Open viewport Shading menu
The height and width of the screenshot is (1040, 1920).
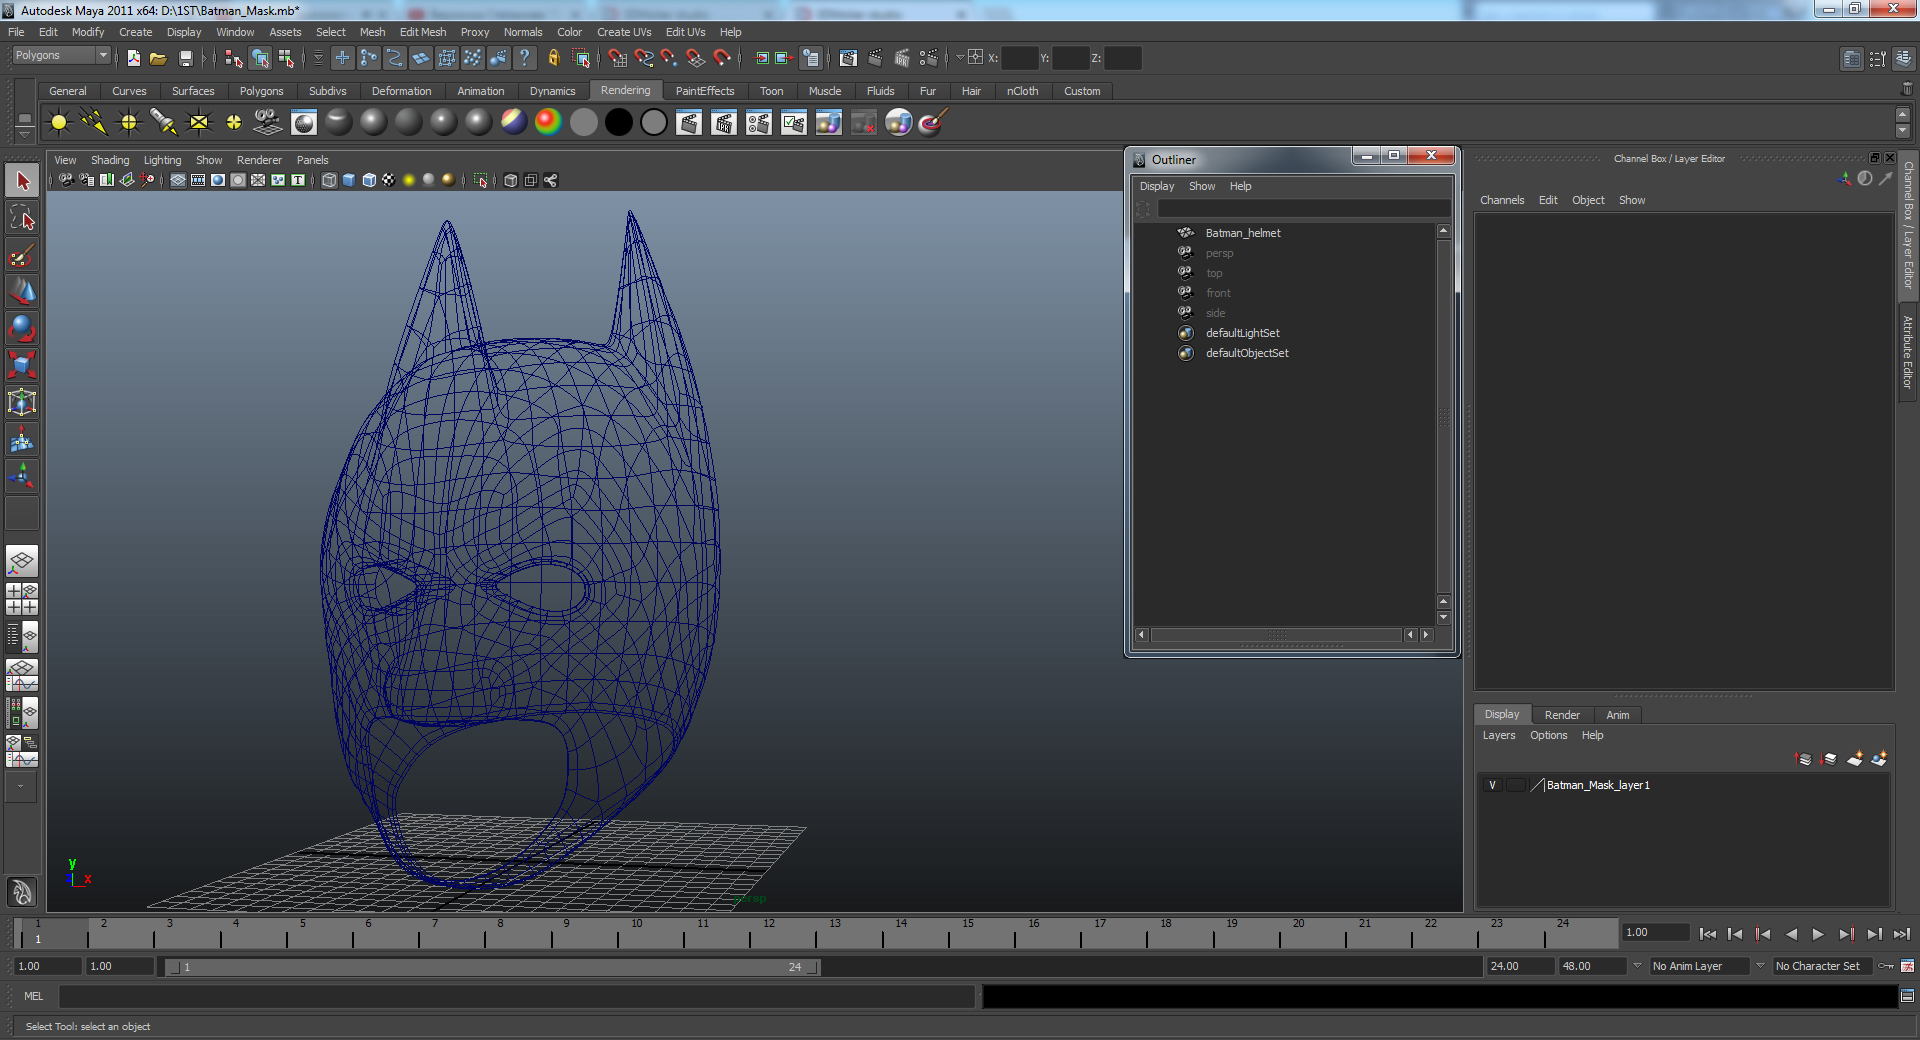110,160
